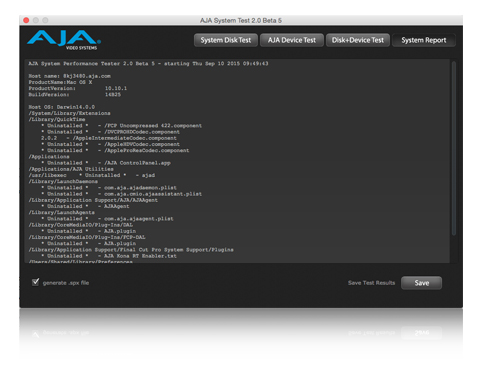Open the System Report tab
The height and width of the screenshot is (378, 480).
pos(424,40)
